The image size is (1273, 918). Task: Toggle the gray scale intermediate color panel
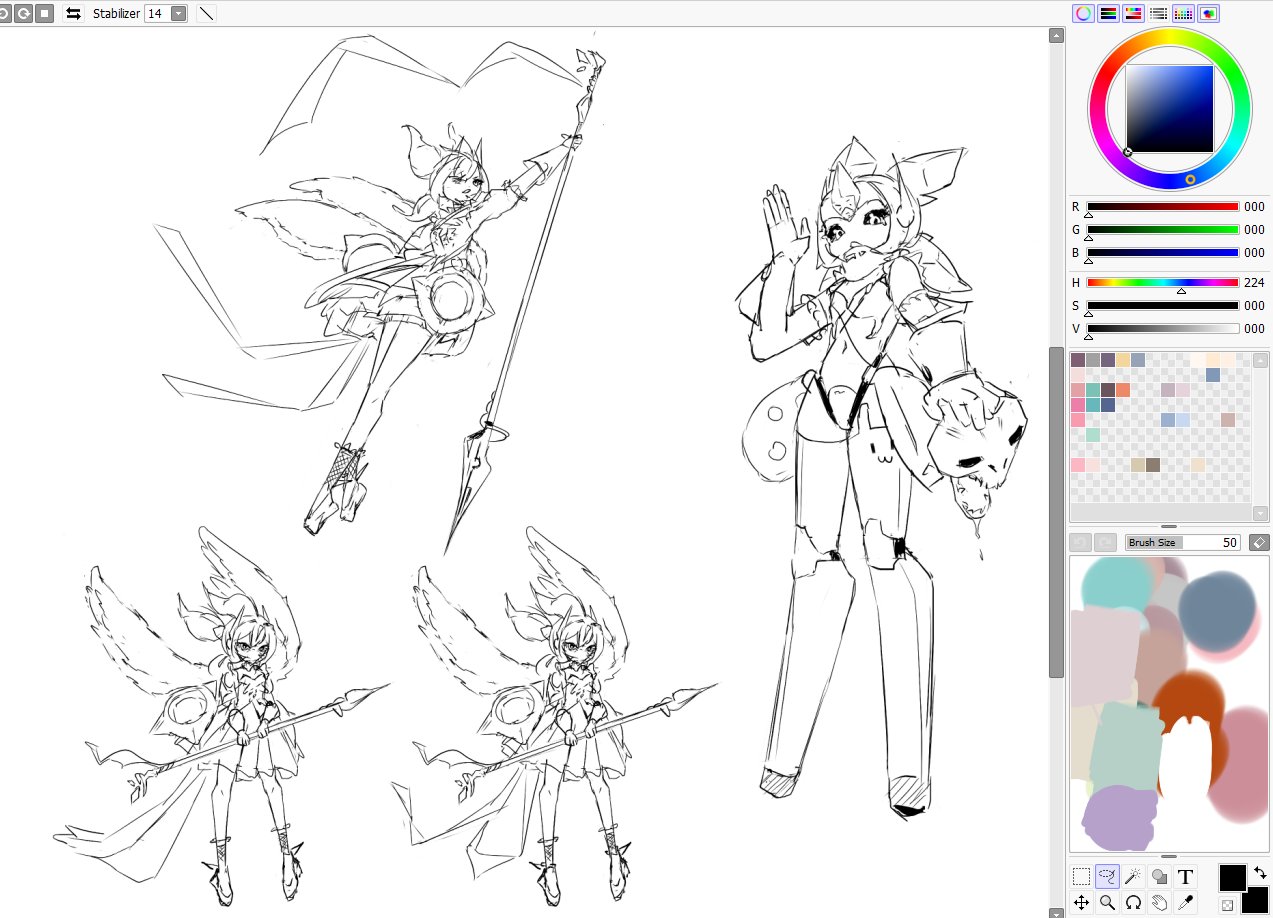point(1158,13)
